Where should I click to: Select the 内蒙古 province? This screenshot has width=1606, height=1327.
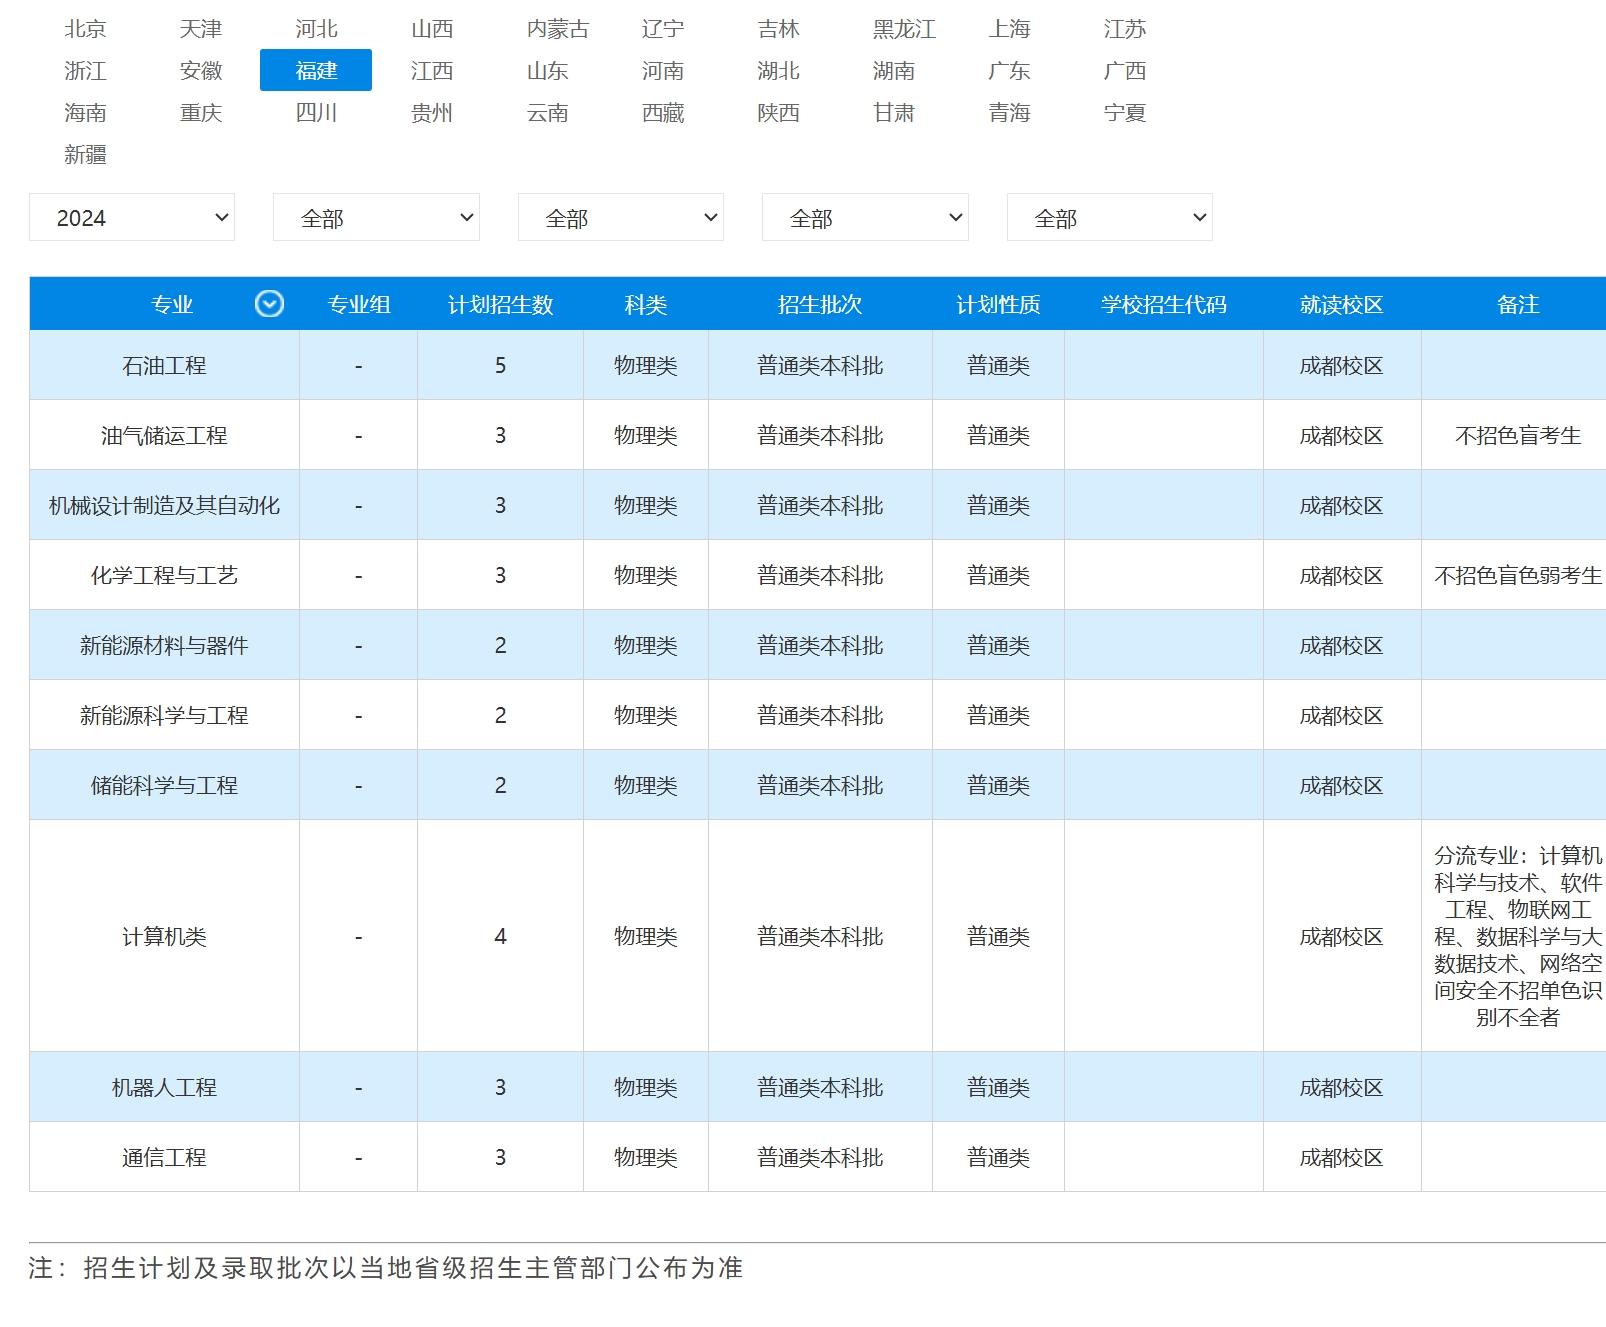coord(555,29)
